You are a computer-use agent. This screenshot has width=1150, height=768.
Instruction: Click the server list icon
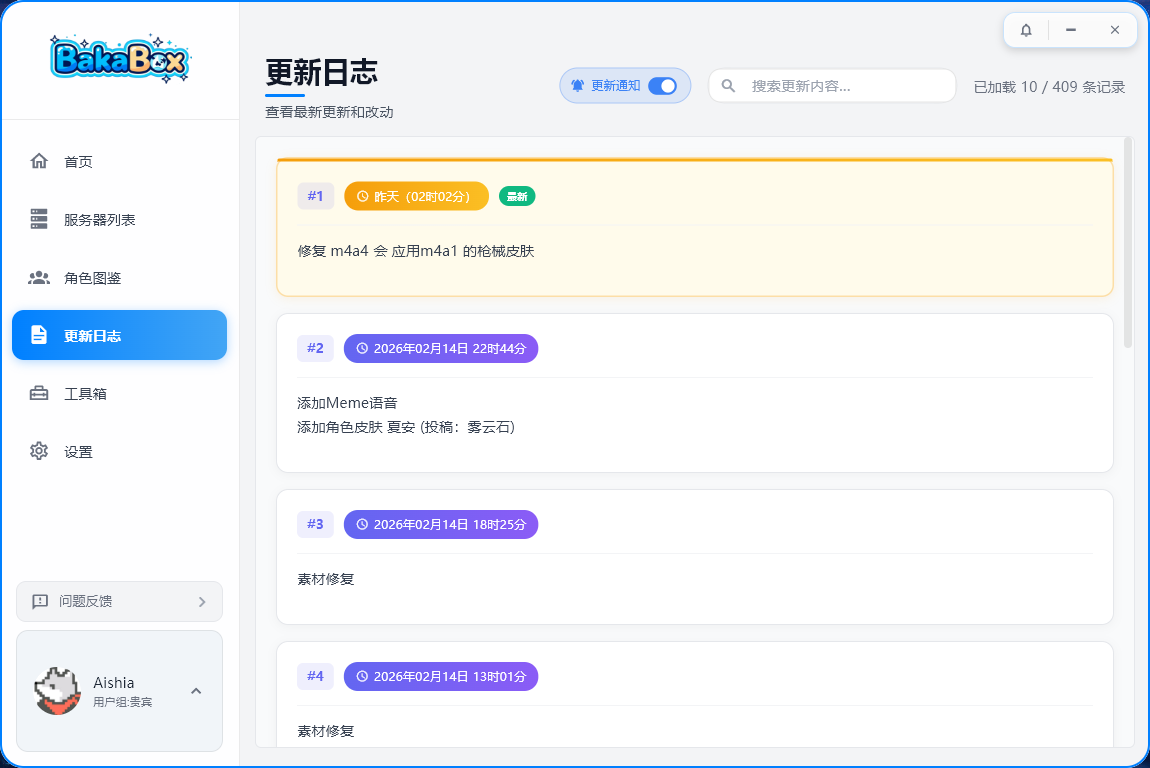click(39, 220)
